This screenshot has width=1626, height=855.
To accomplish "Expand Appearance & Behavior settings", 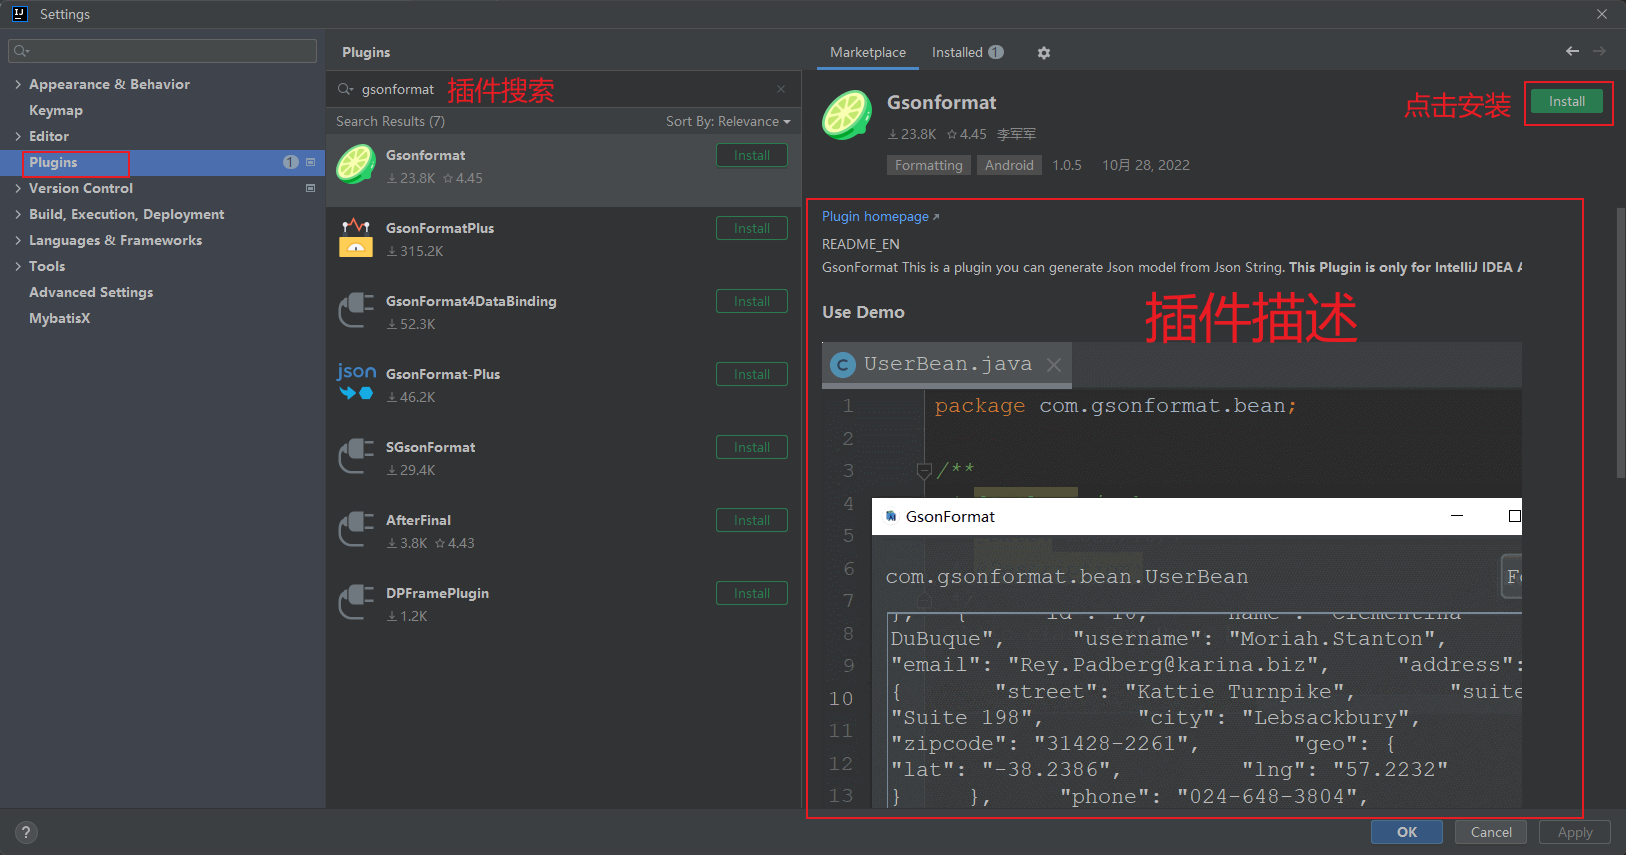I will [18, 84].
